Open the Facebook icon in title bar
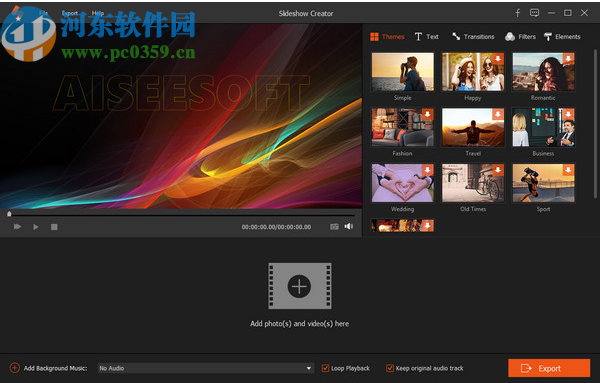This screenshot has width=601, height=383. coord(517,13)
